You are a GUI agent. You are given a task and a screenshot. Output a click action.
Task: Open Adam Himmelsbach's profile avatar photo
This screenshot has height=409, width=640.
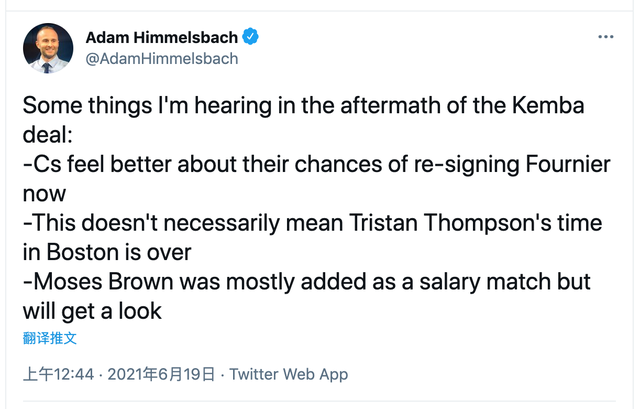click(x=48, y=48)
